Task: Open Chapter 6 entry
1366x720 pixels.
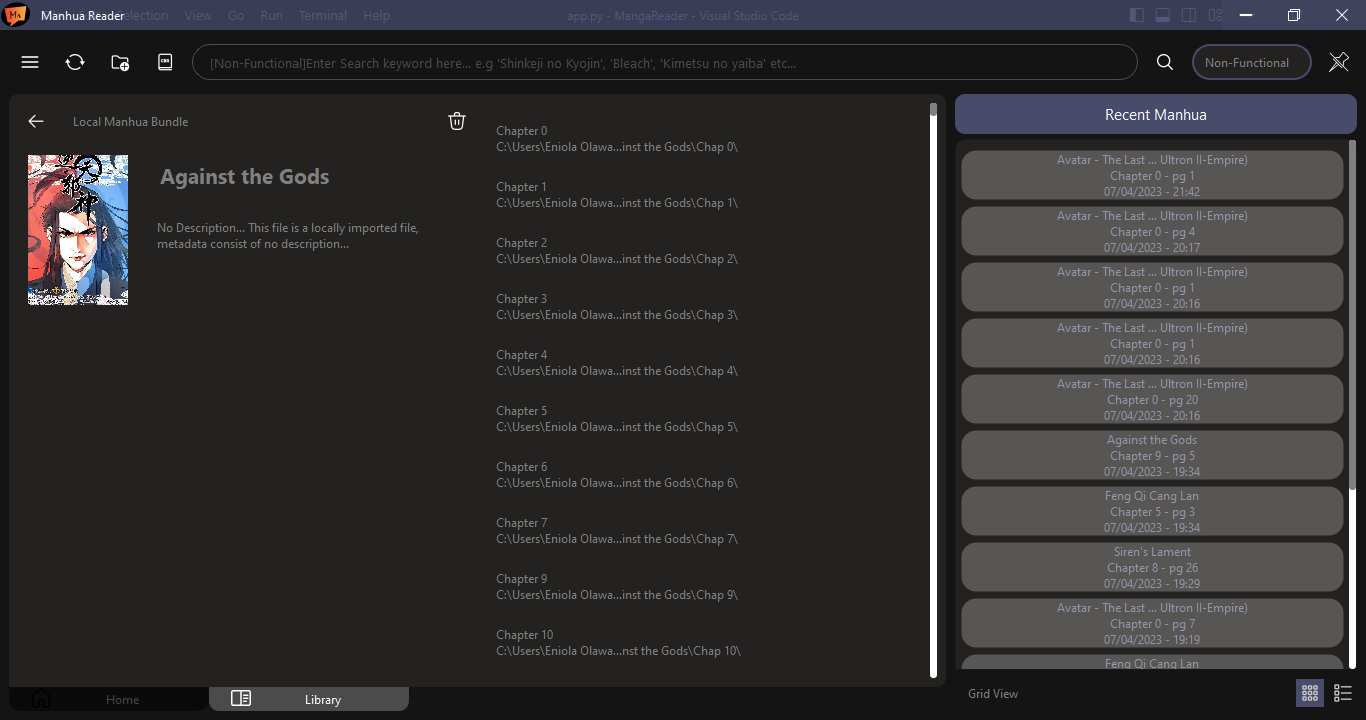Action: tap(617, 475)
